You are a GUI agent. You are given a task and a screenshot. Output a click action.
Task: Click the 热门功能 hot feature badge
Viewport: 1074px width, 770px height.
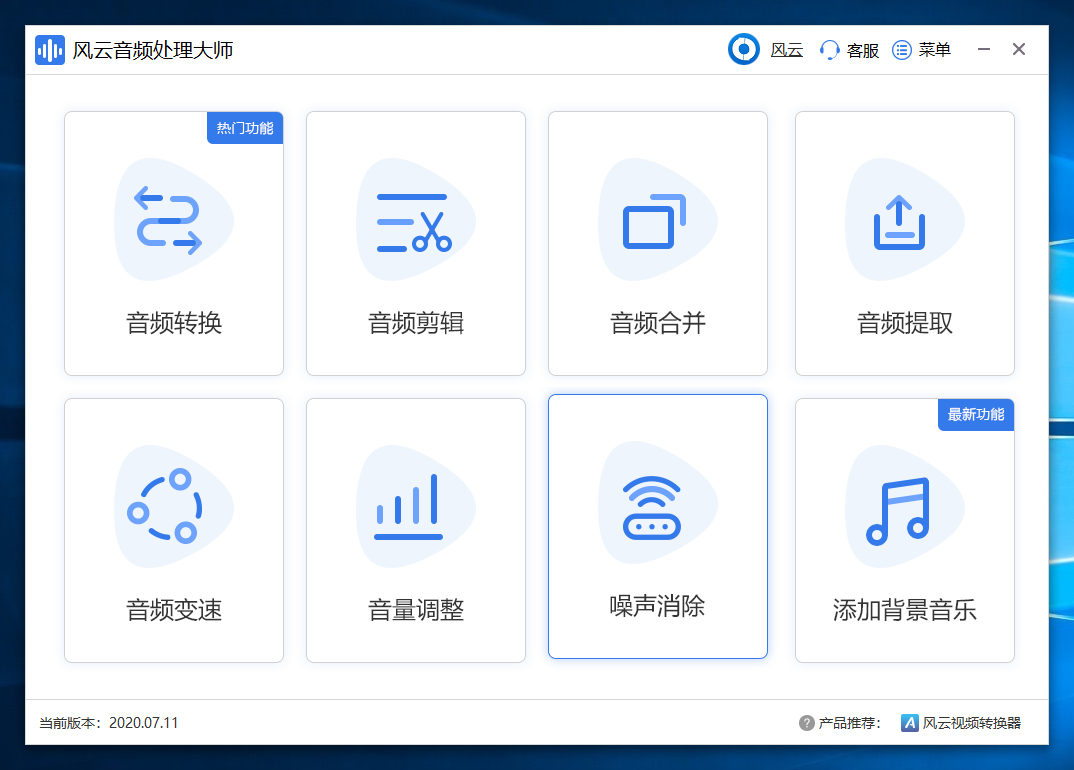[245, 128]
